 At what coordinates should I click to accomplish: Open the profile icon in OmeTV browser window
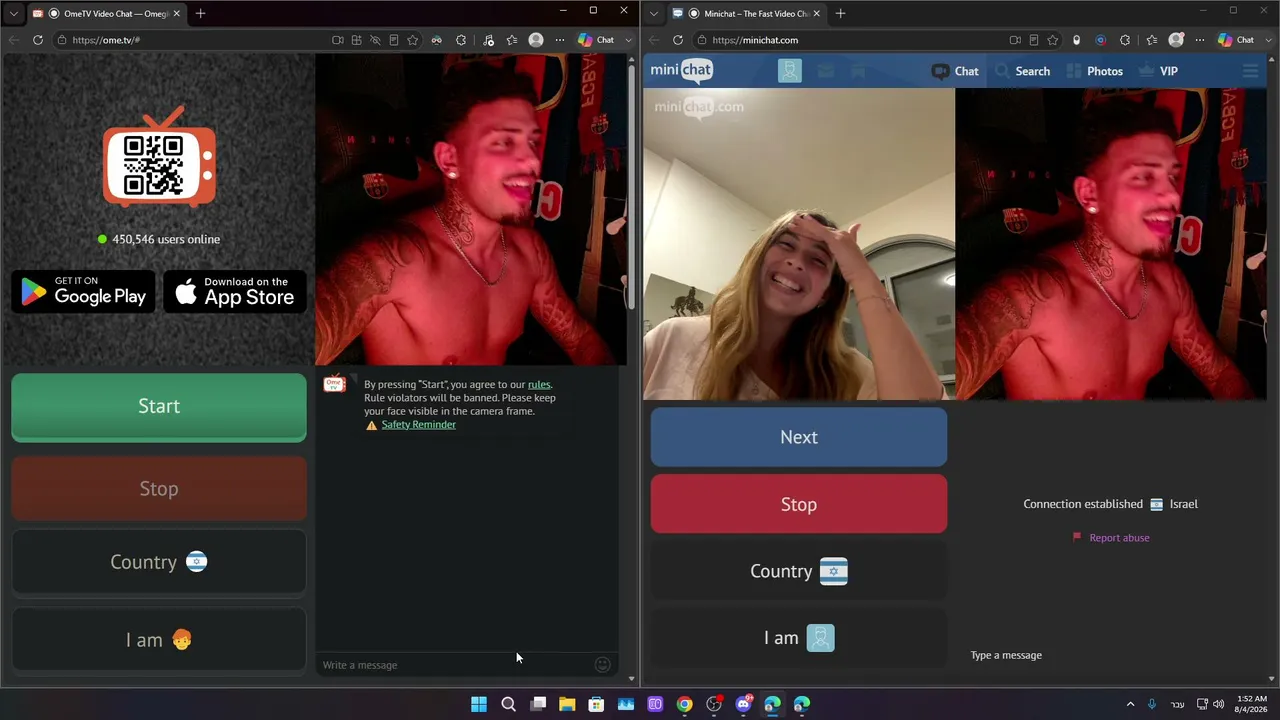[536, 40]
